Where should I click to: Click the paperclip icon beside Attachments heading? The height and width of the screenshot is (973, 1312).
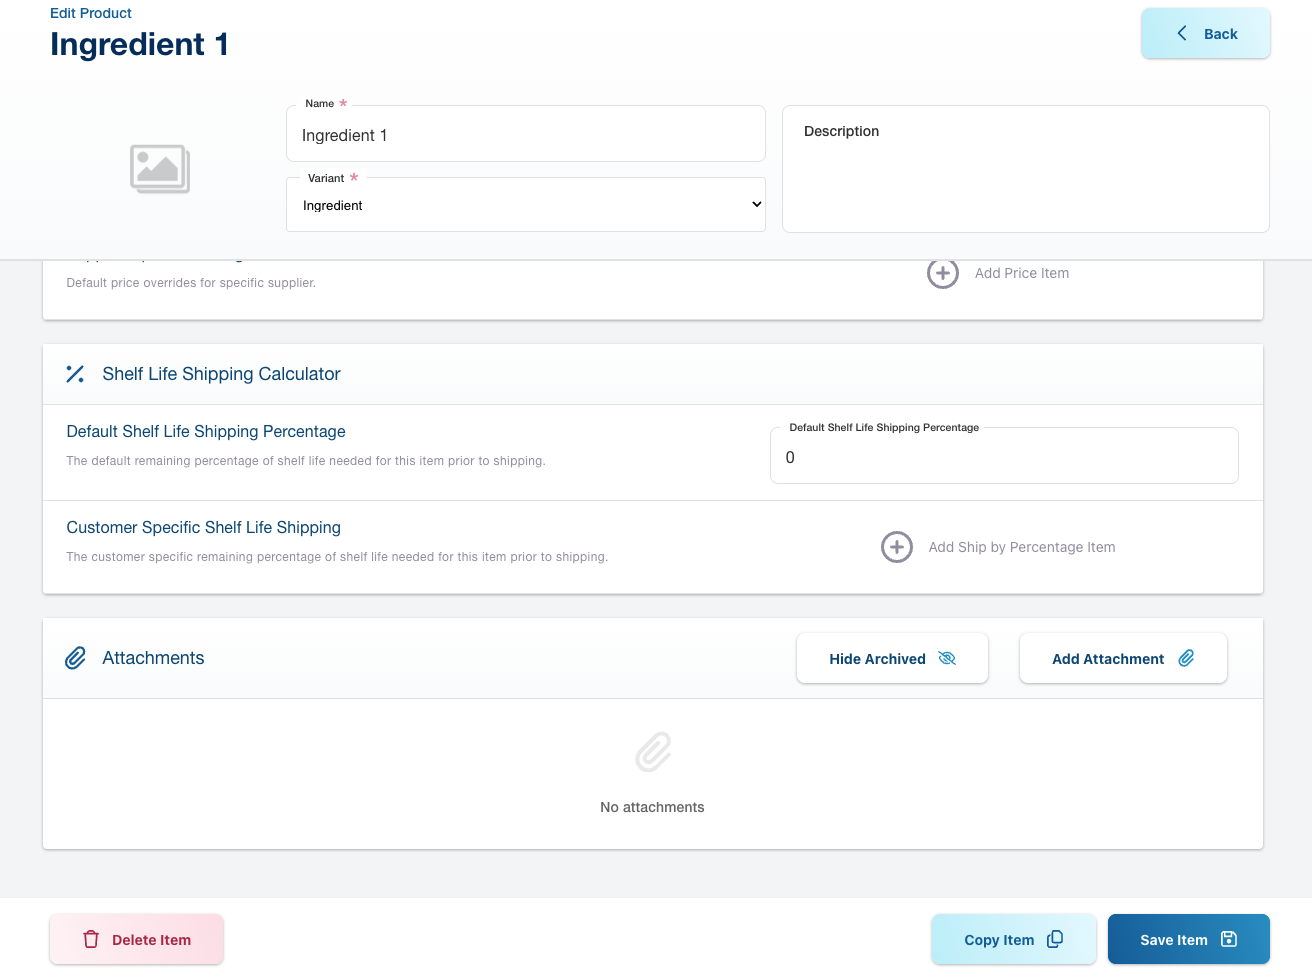(75, 658)
